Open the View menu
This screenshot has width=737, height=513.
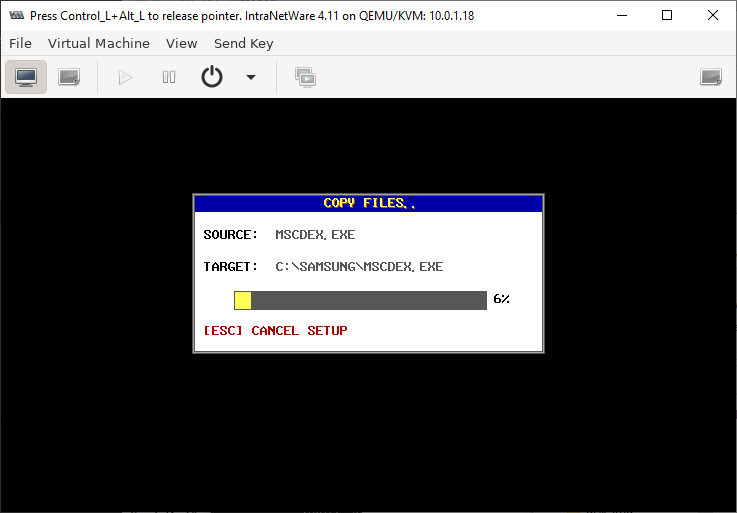pyautogui.click(x=181, y=43)
